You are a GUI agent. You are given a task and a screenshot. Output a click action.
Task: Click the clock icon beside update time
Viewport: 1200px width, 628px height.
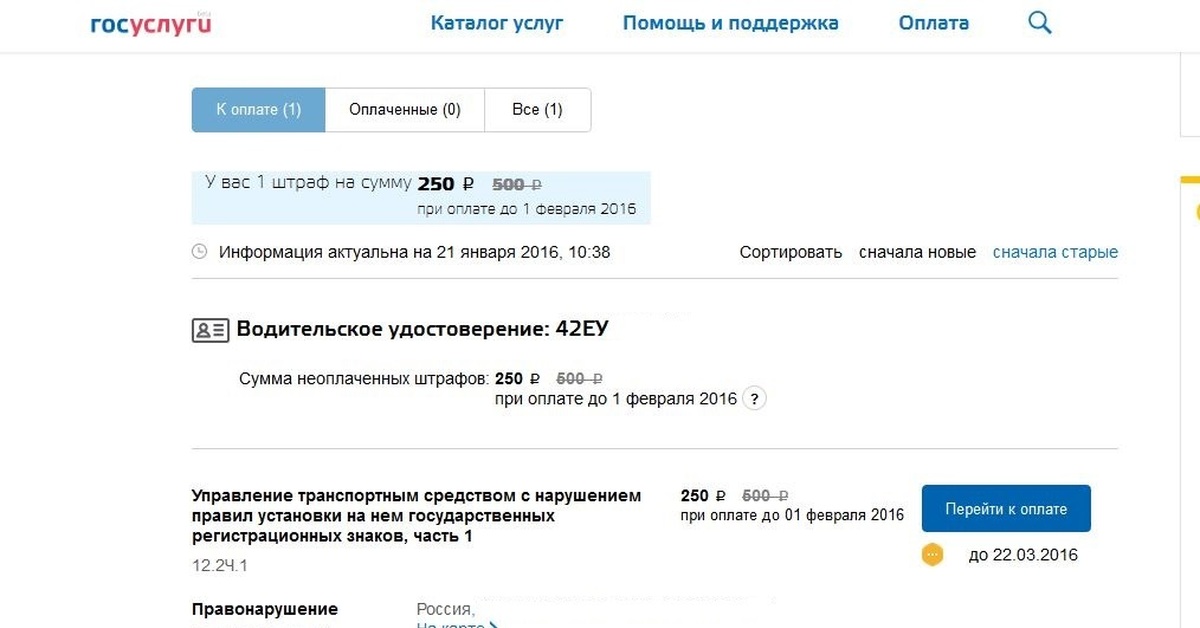(200, 252)
